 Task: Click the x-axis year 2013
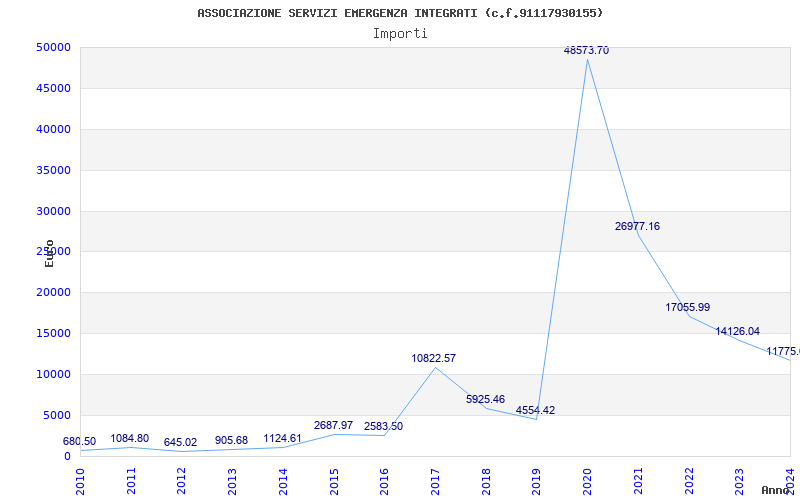pos(232,482)
